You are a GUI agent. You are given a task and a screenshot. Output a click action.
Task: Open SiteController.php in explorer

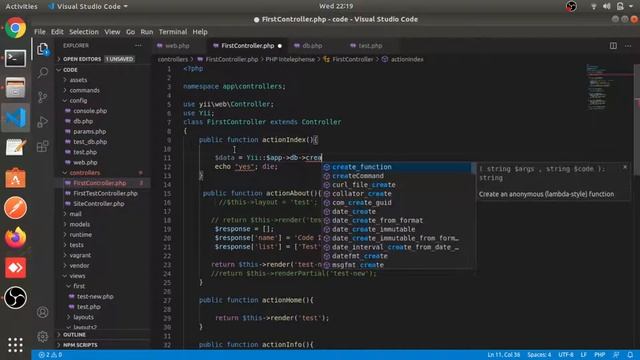(x=99, y=204)
